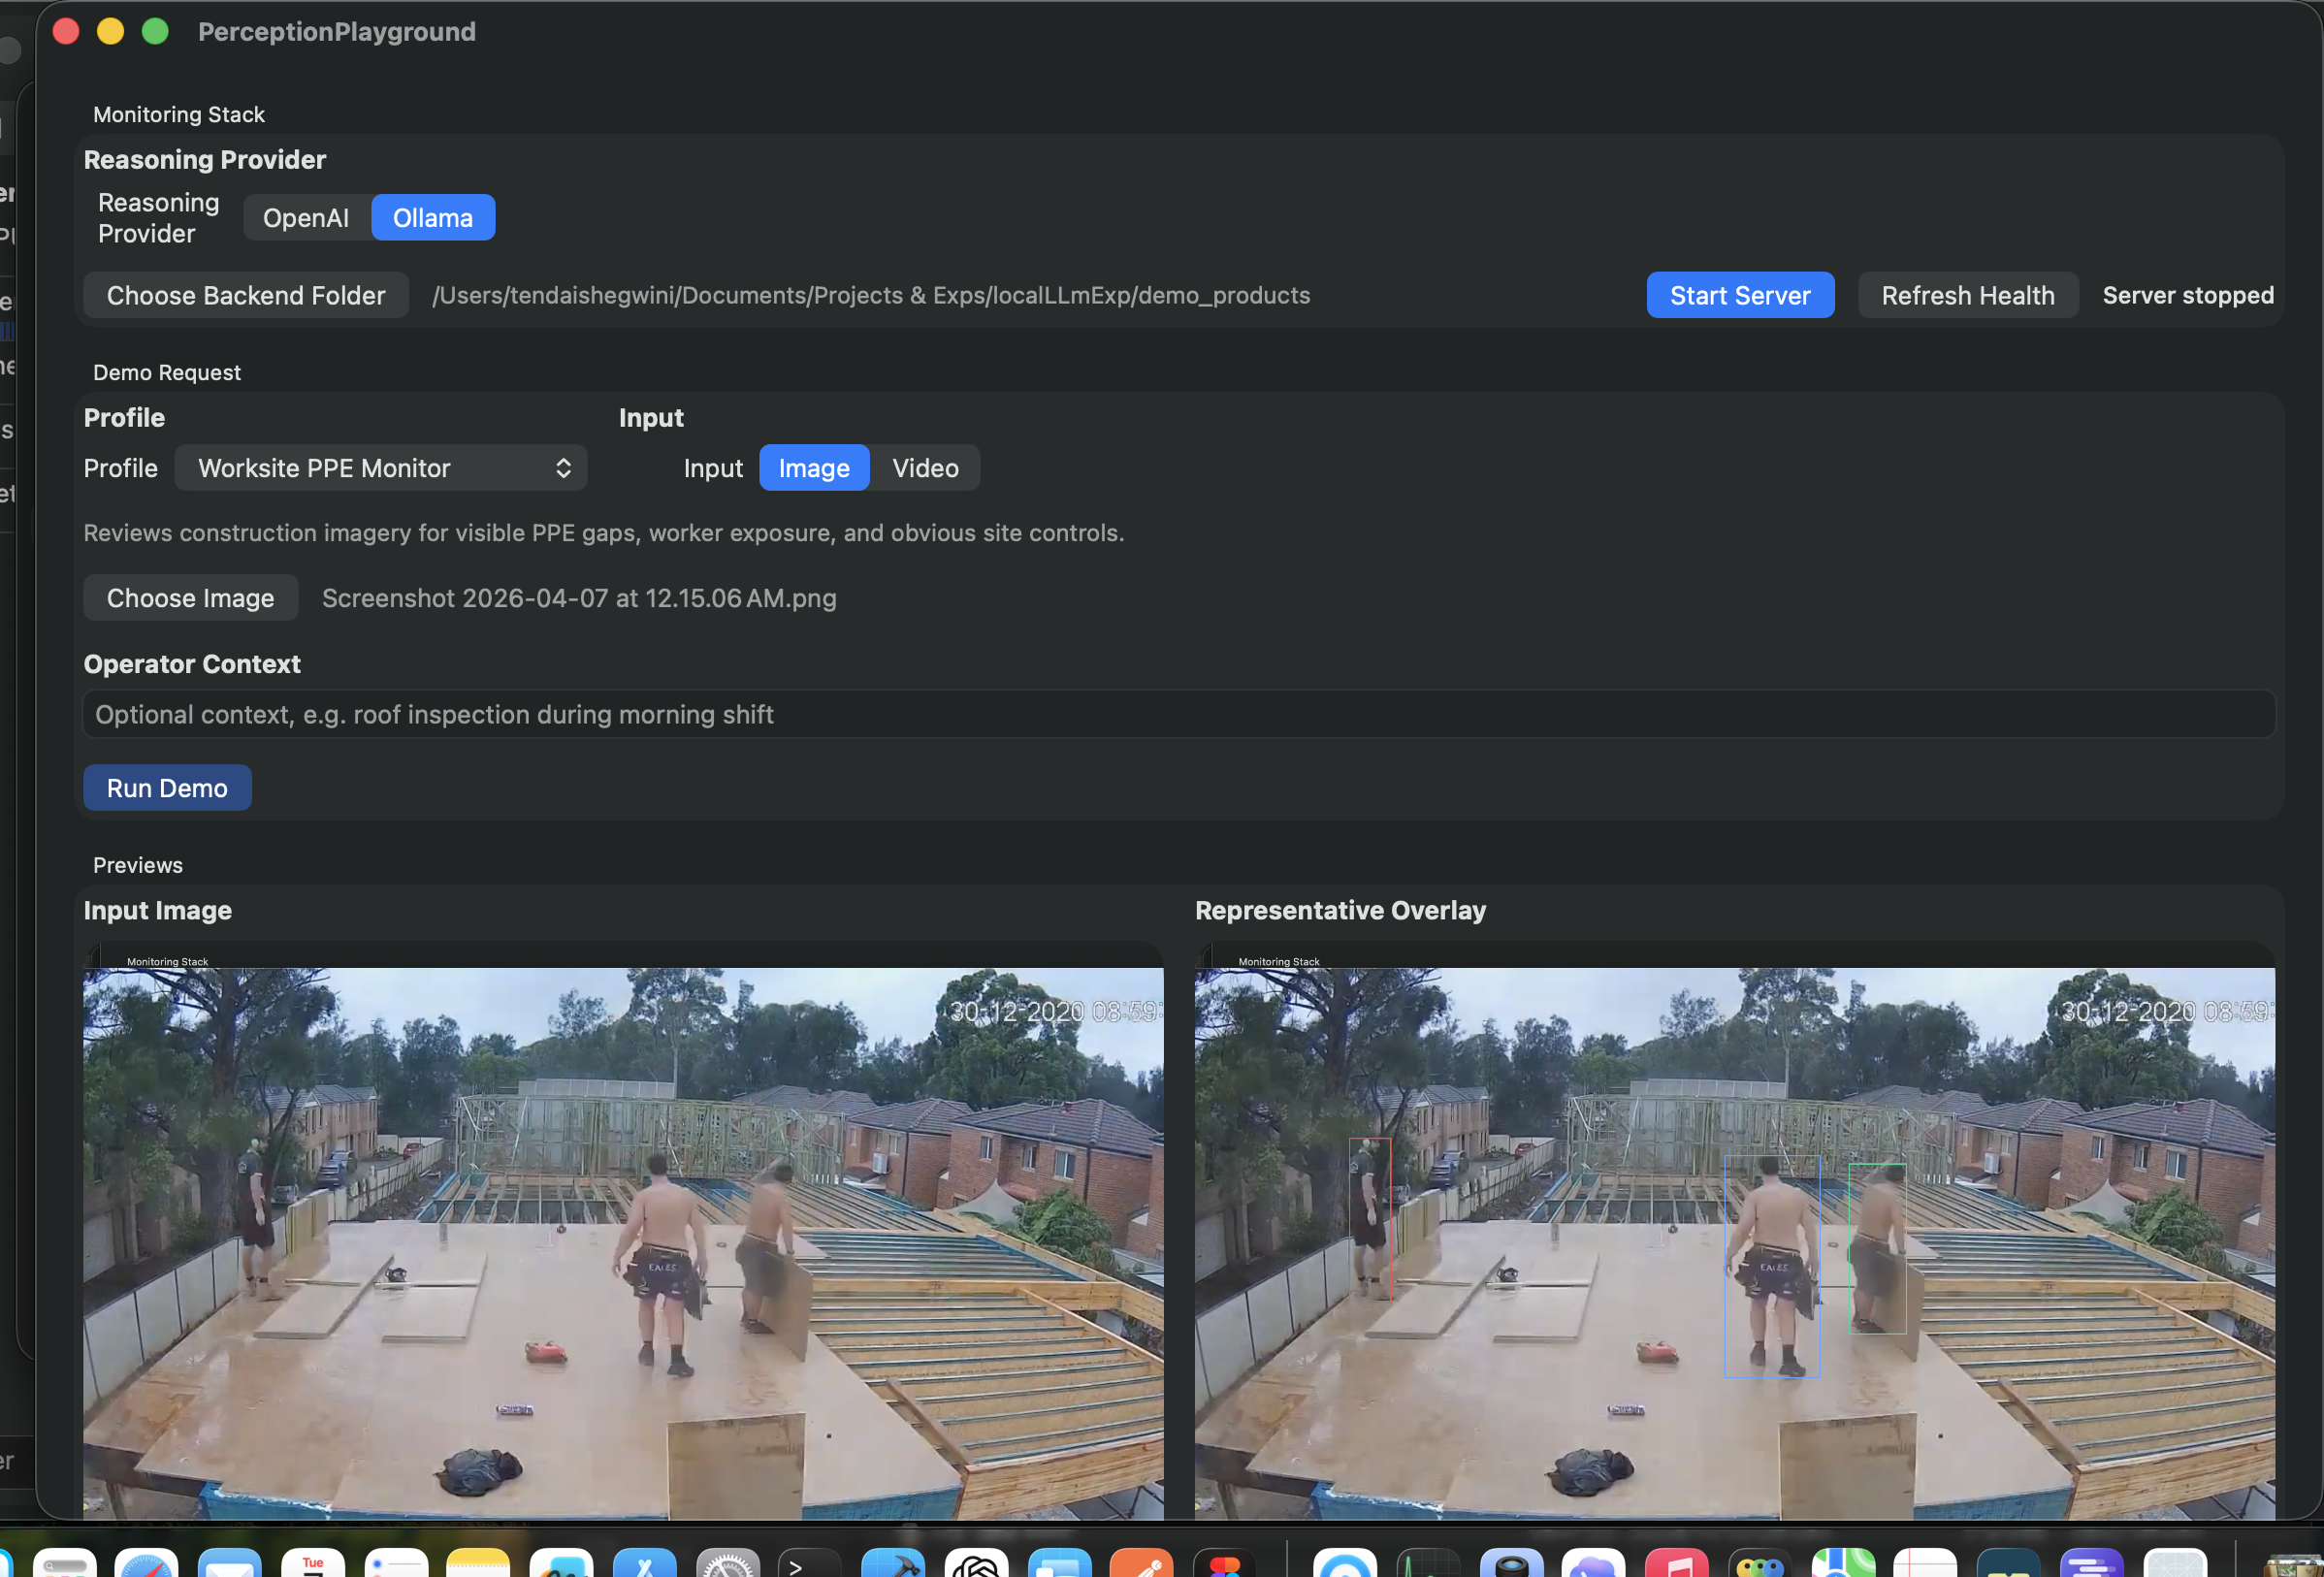
Task: Run the demo with Run Demo
Action: 167,788
